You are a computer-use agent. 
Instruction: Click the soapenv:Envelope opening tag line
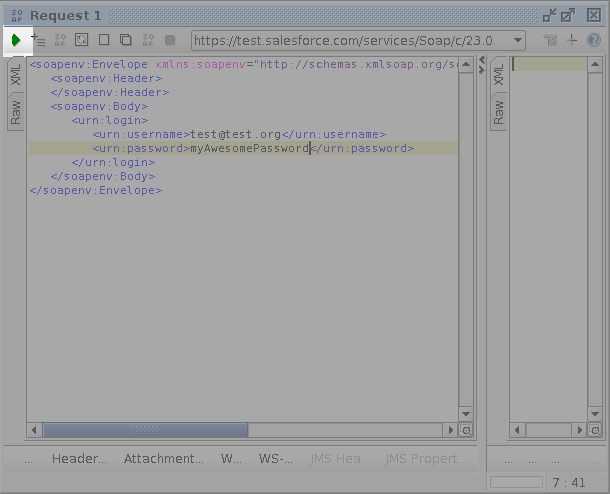(x=244, y=64)
